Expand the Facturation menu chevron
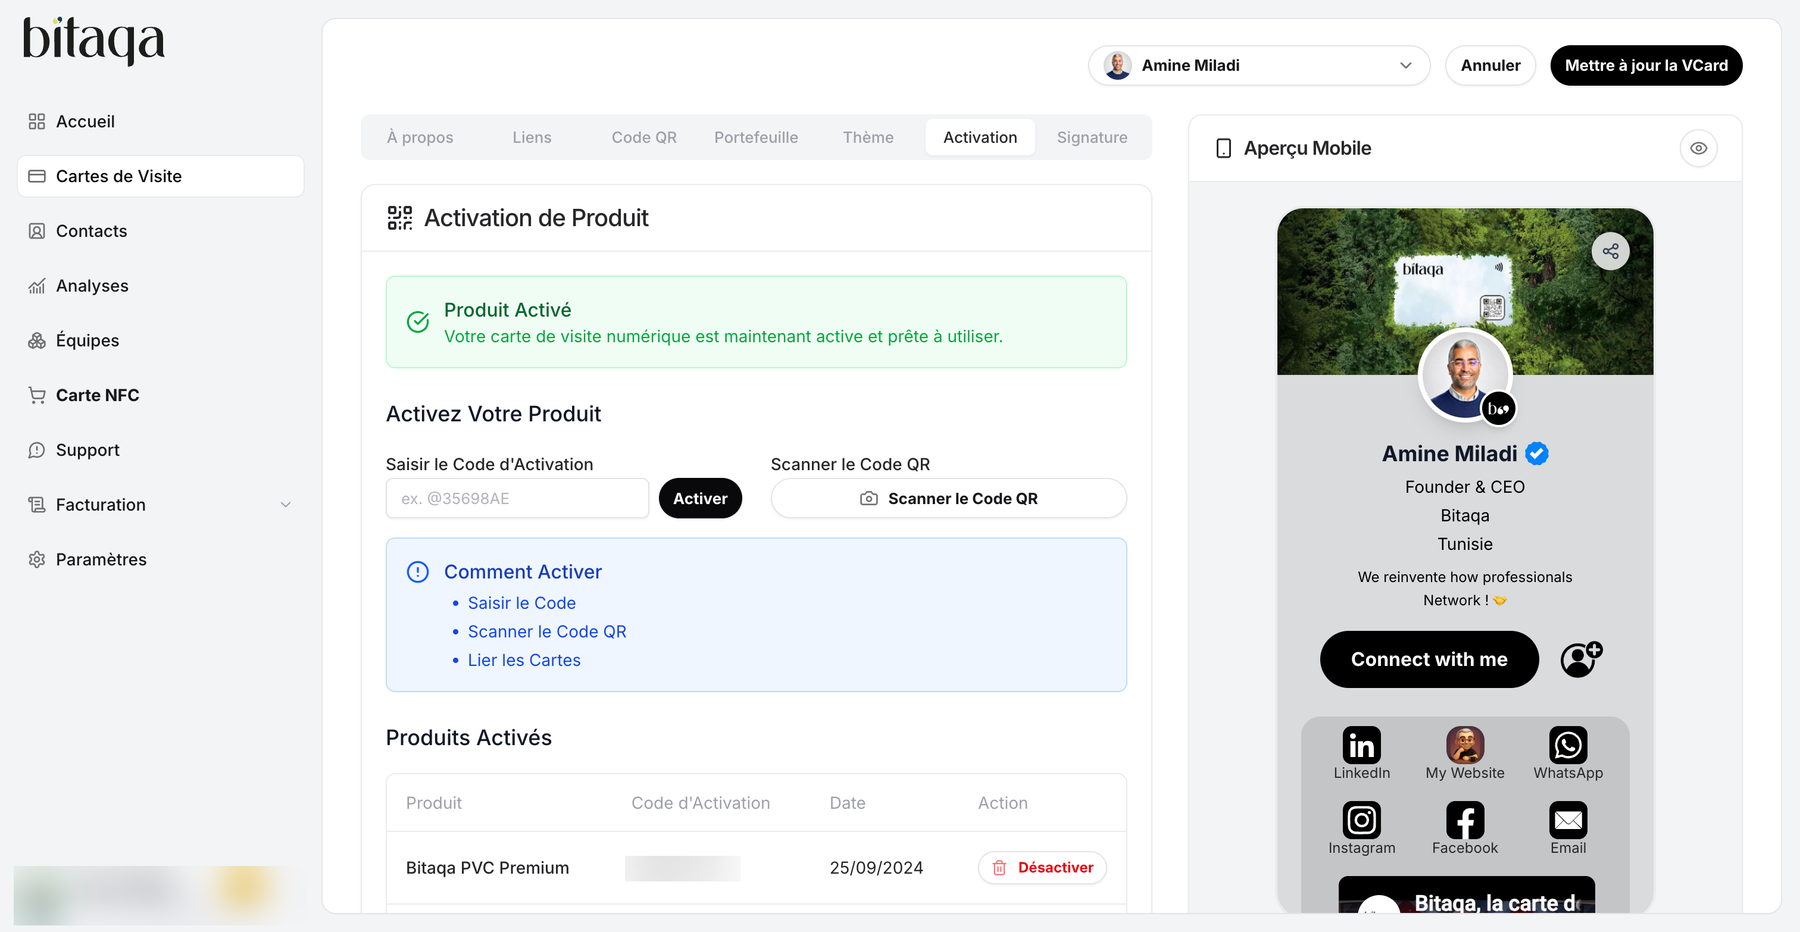 click(286, 505)
